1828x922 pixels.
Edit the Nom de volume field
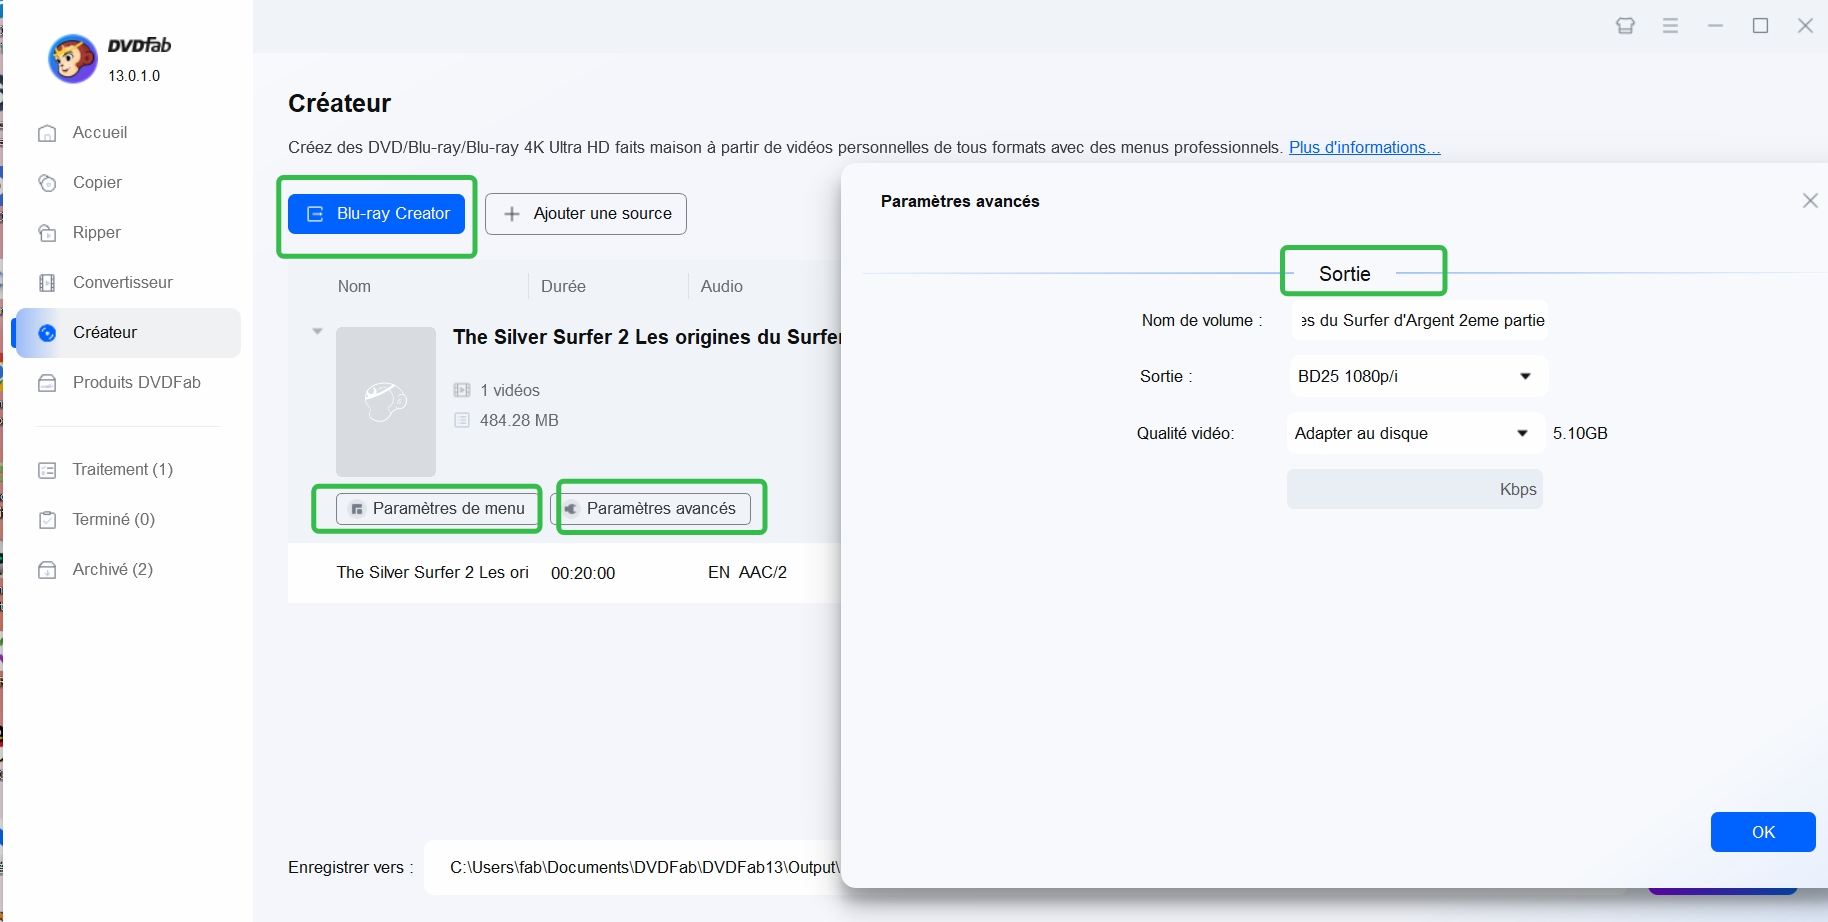pyautogui.click(x=1419, y=320)
